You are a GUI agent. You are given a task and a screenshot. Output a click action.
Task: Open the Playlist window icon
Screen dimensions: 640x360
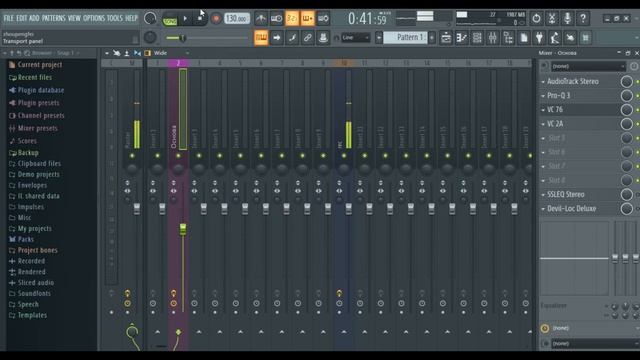446,38
